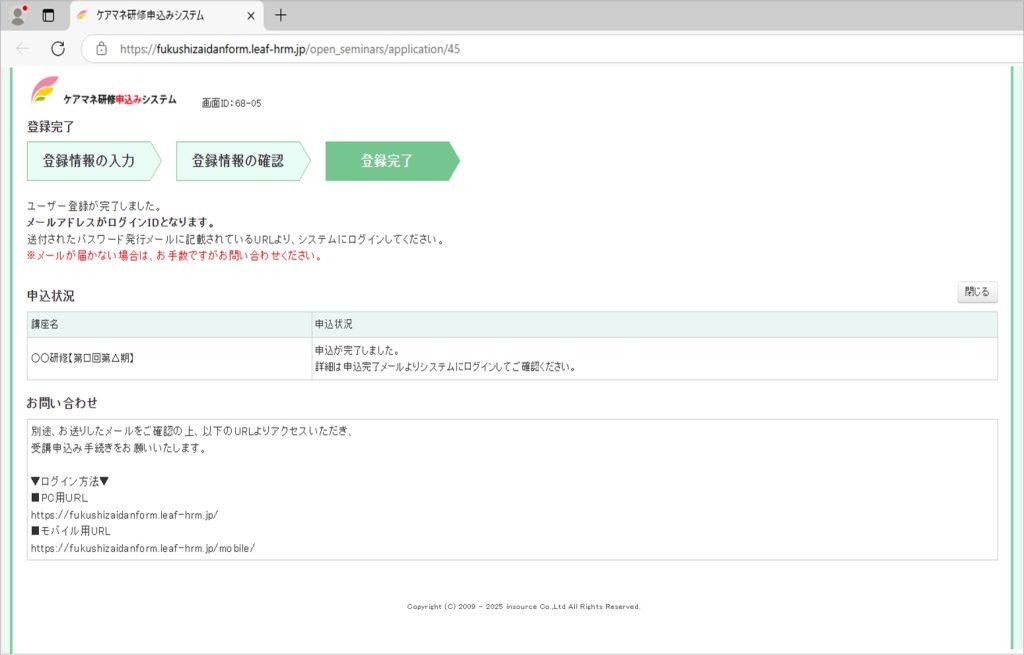Click the 登録情報の確認 step
Screen dimensions: 1024x655
pos(238,161)
